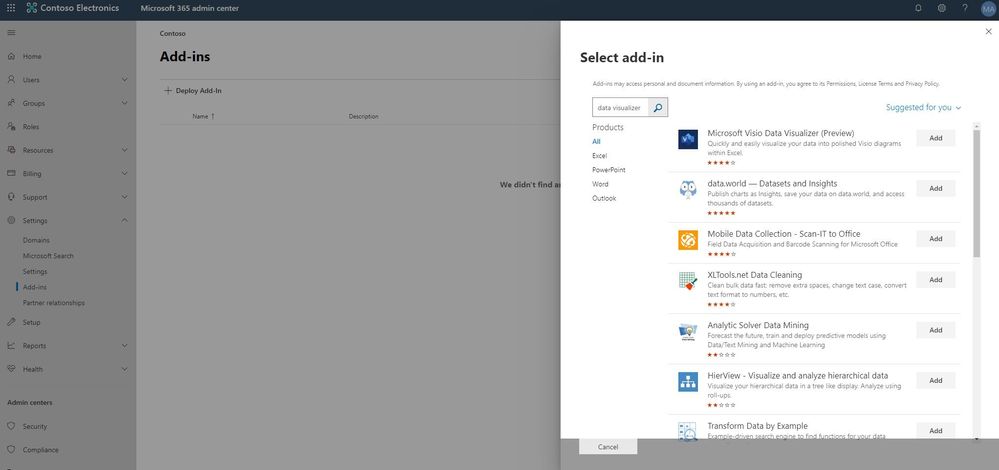
Task: Click the data visualizer search field
Action: coord(621,108)
